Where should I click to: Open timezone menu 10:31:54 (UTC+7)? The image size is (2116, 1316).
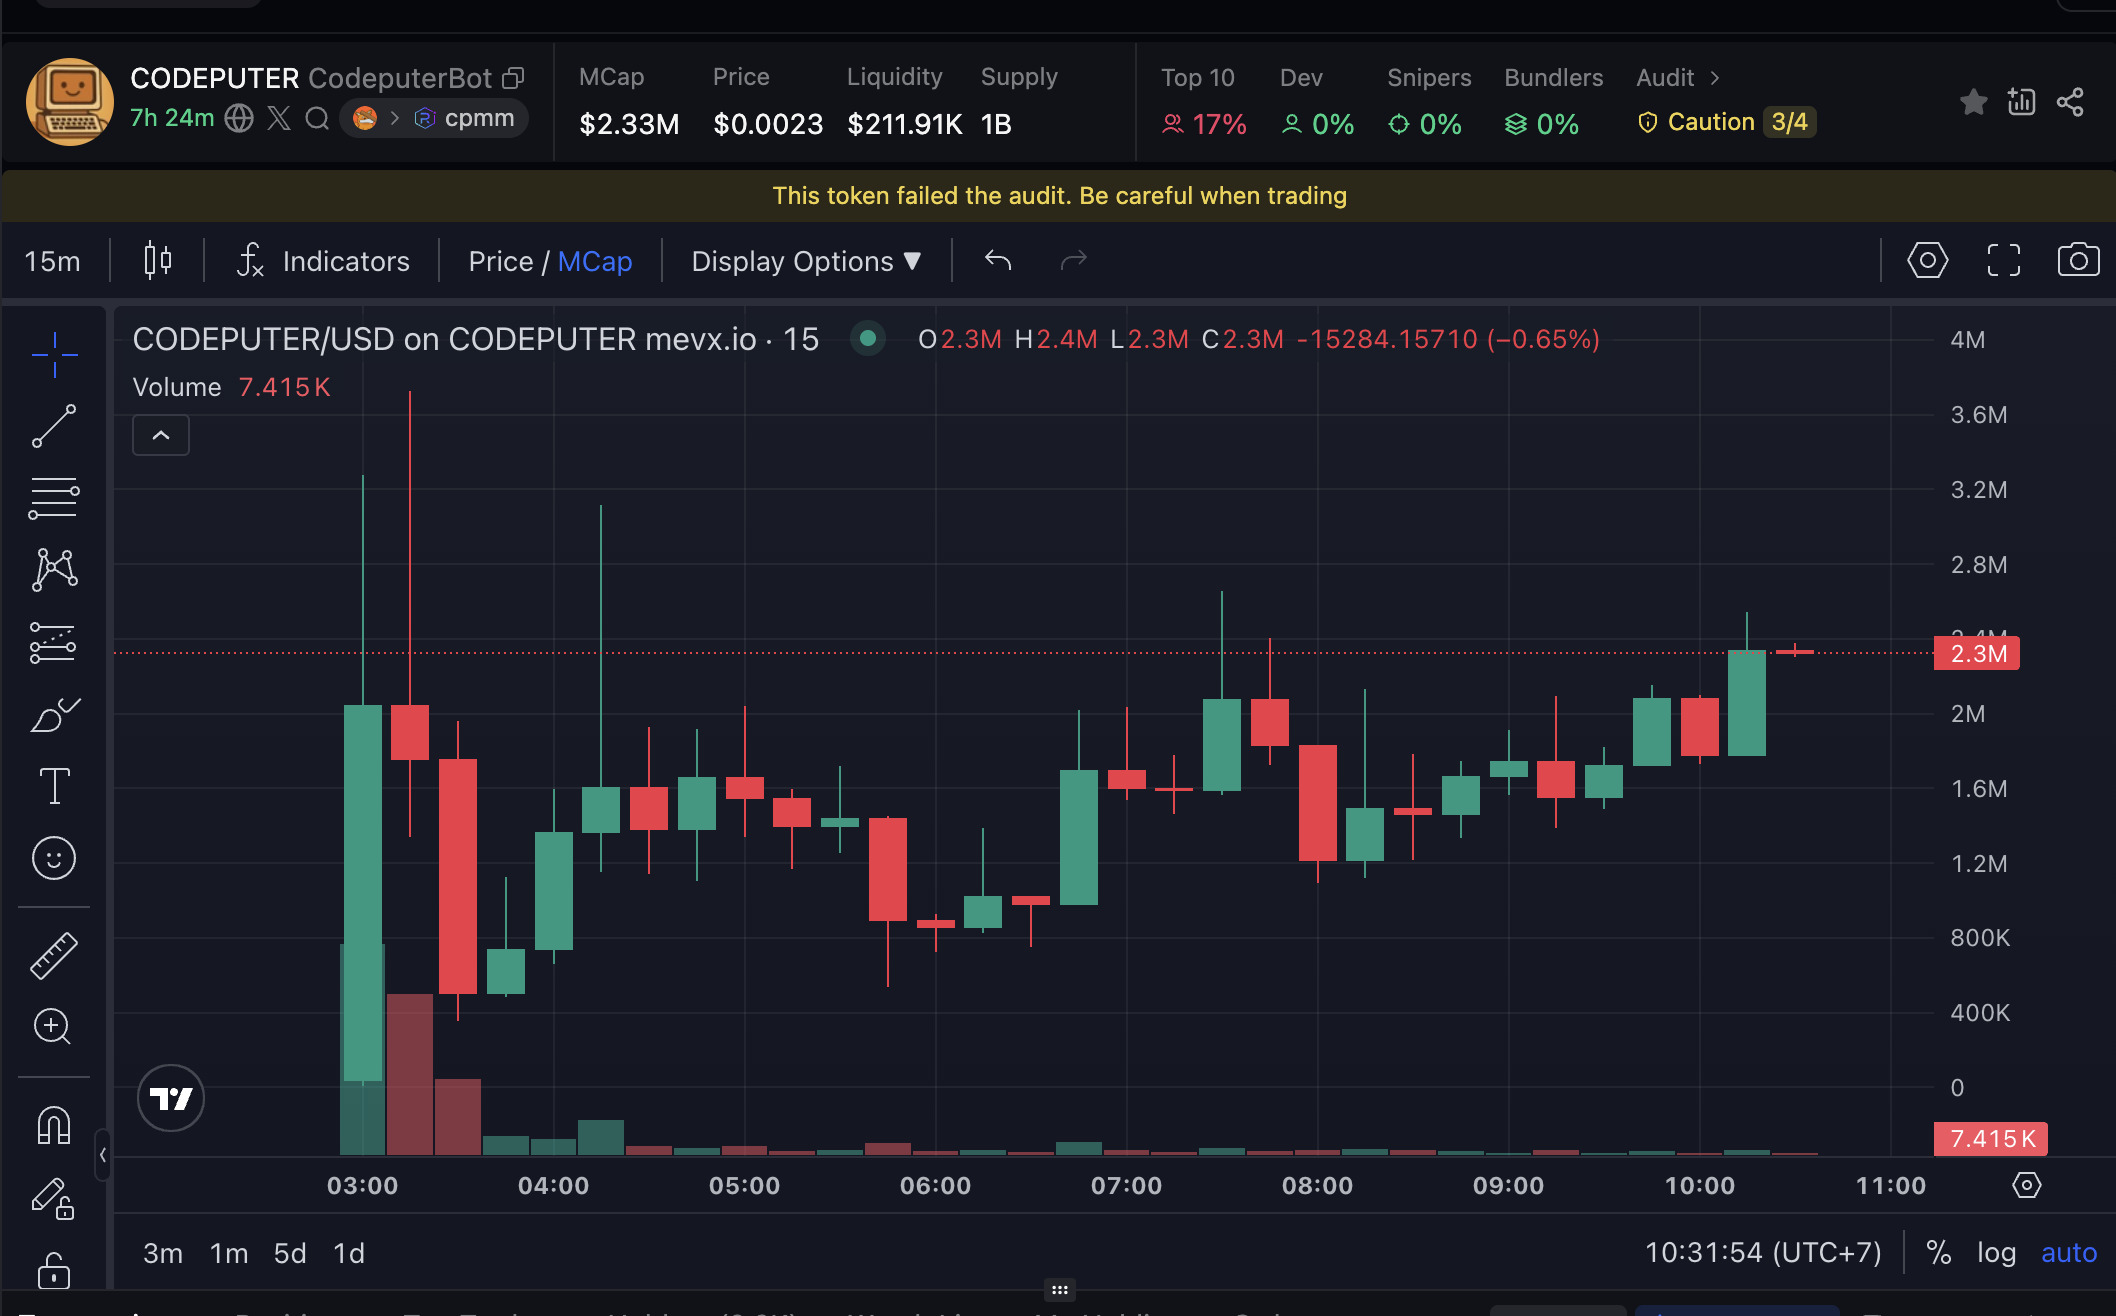click(x=1763, y=1253)
